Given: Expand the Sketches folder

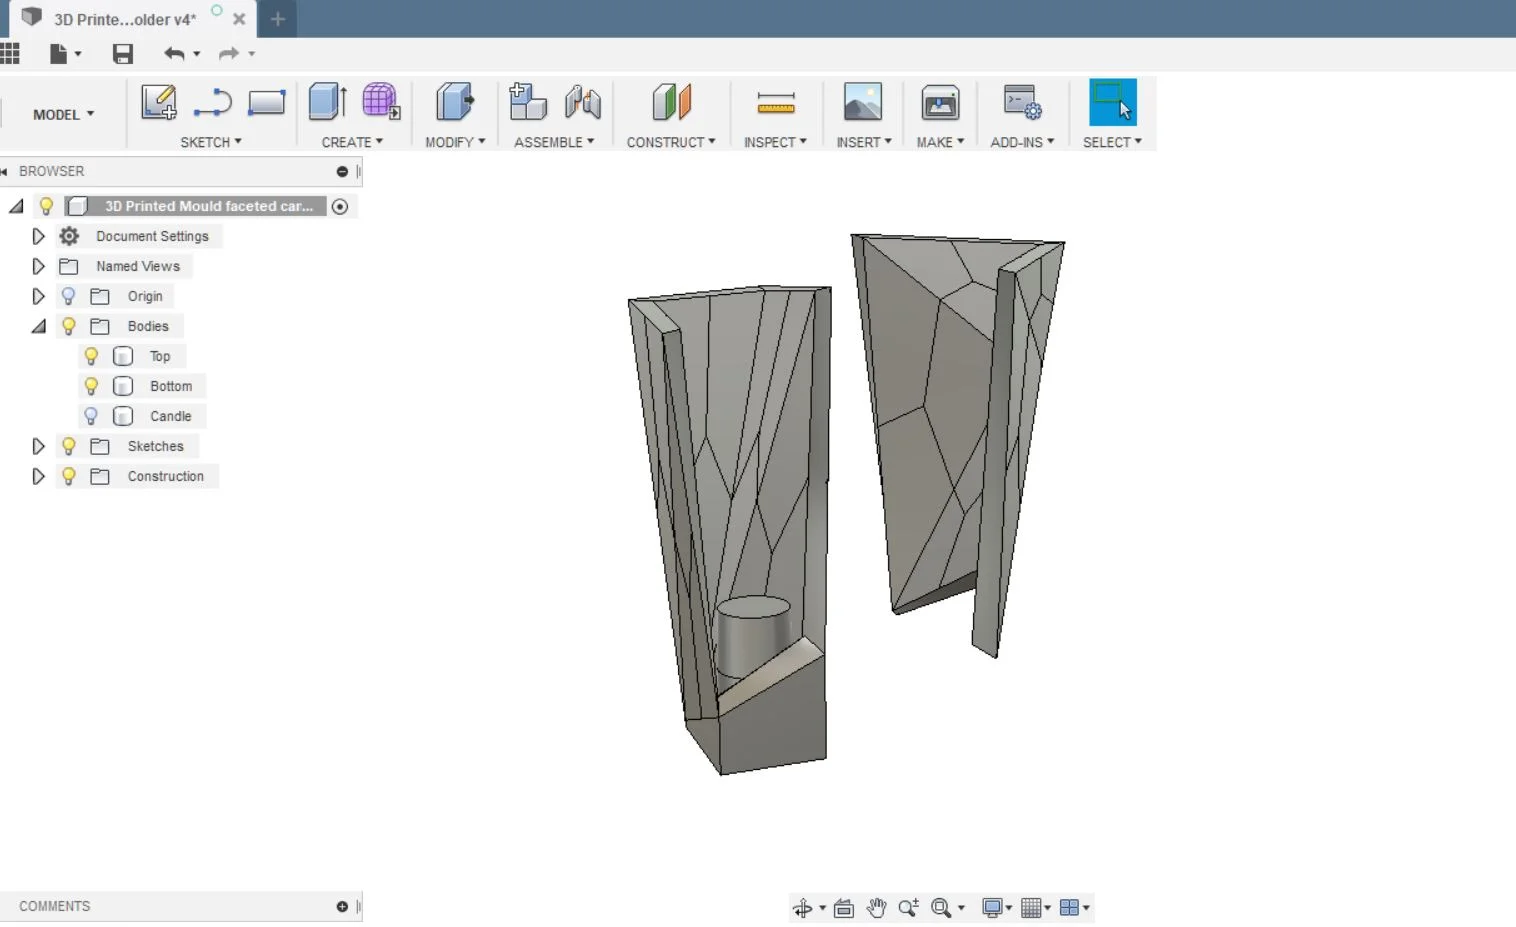Looking at the screenshot, I should [38, 446].
